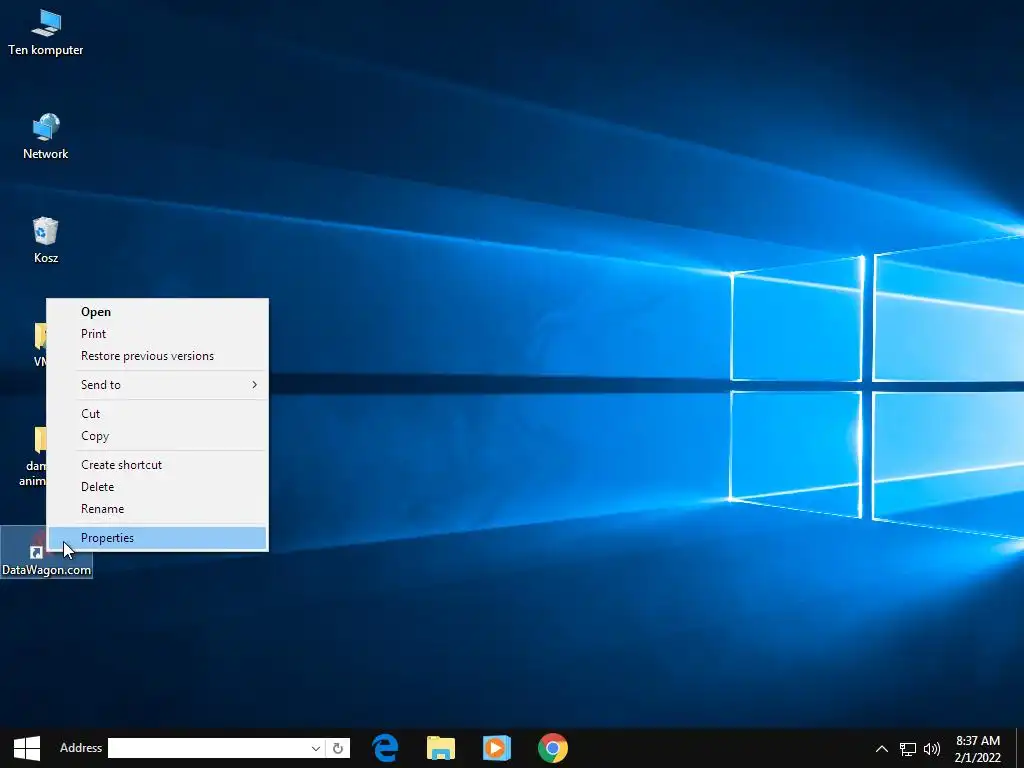Launch Google Chrome from taskbar

pos(552,748)
